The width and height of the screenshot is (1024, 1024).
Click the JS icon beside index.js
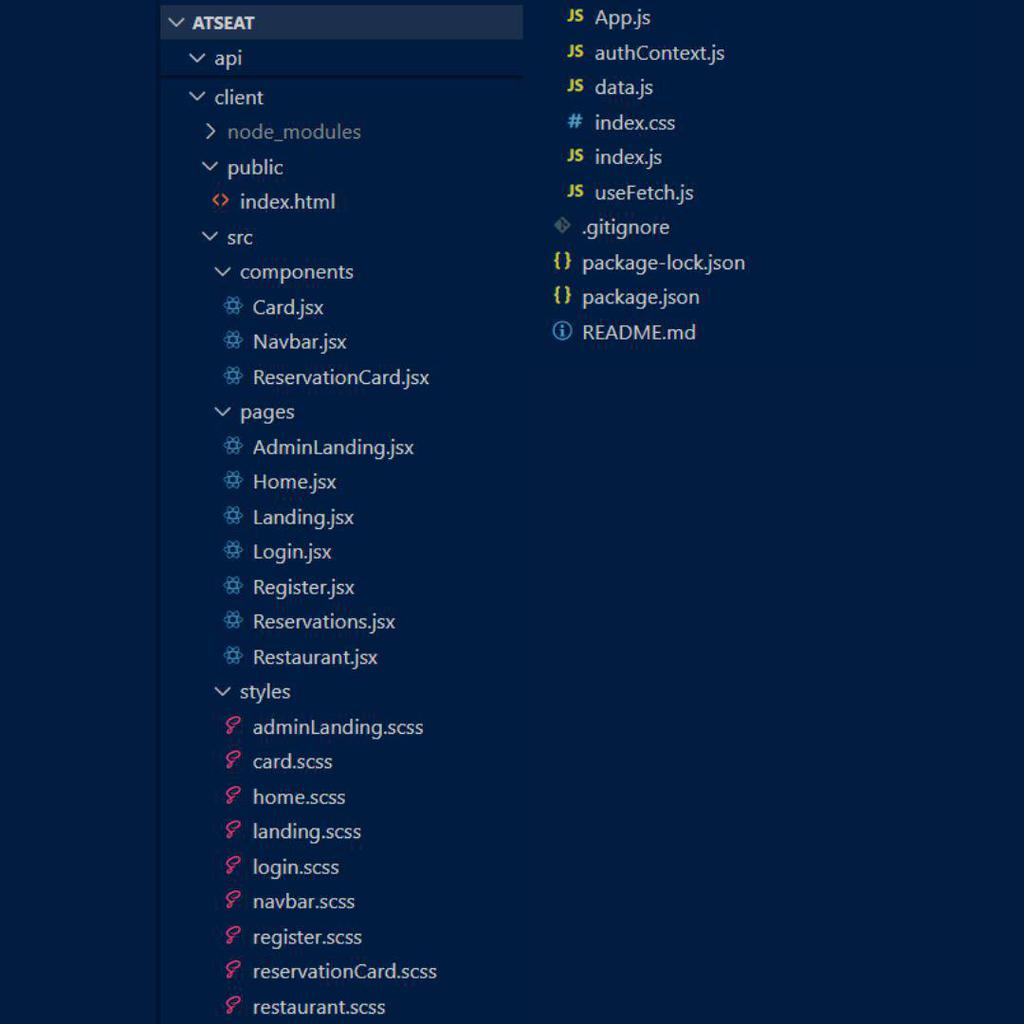coord(575,155)
